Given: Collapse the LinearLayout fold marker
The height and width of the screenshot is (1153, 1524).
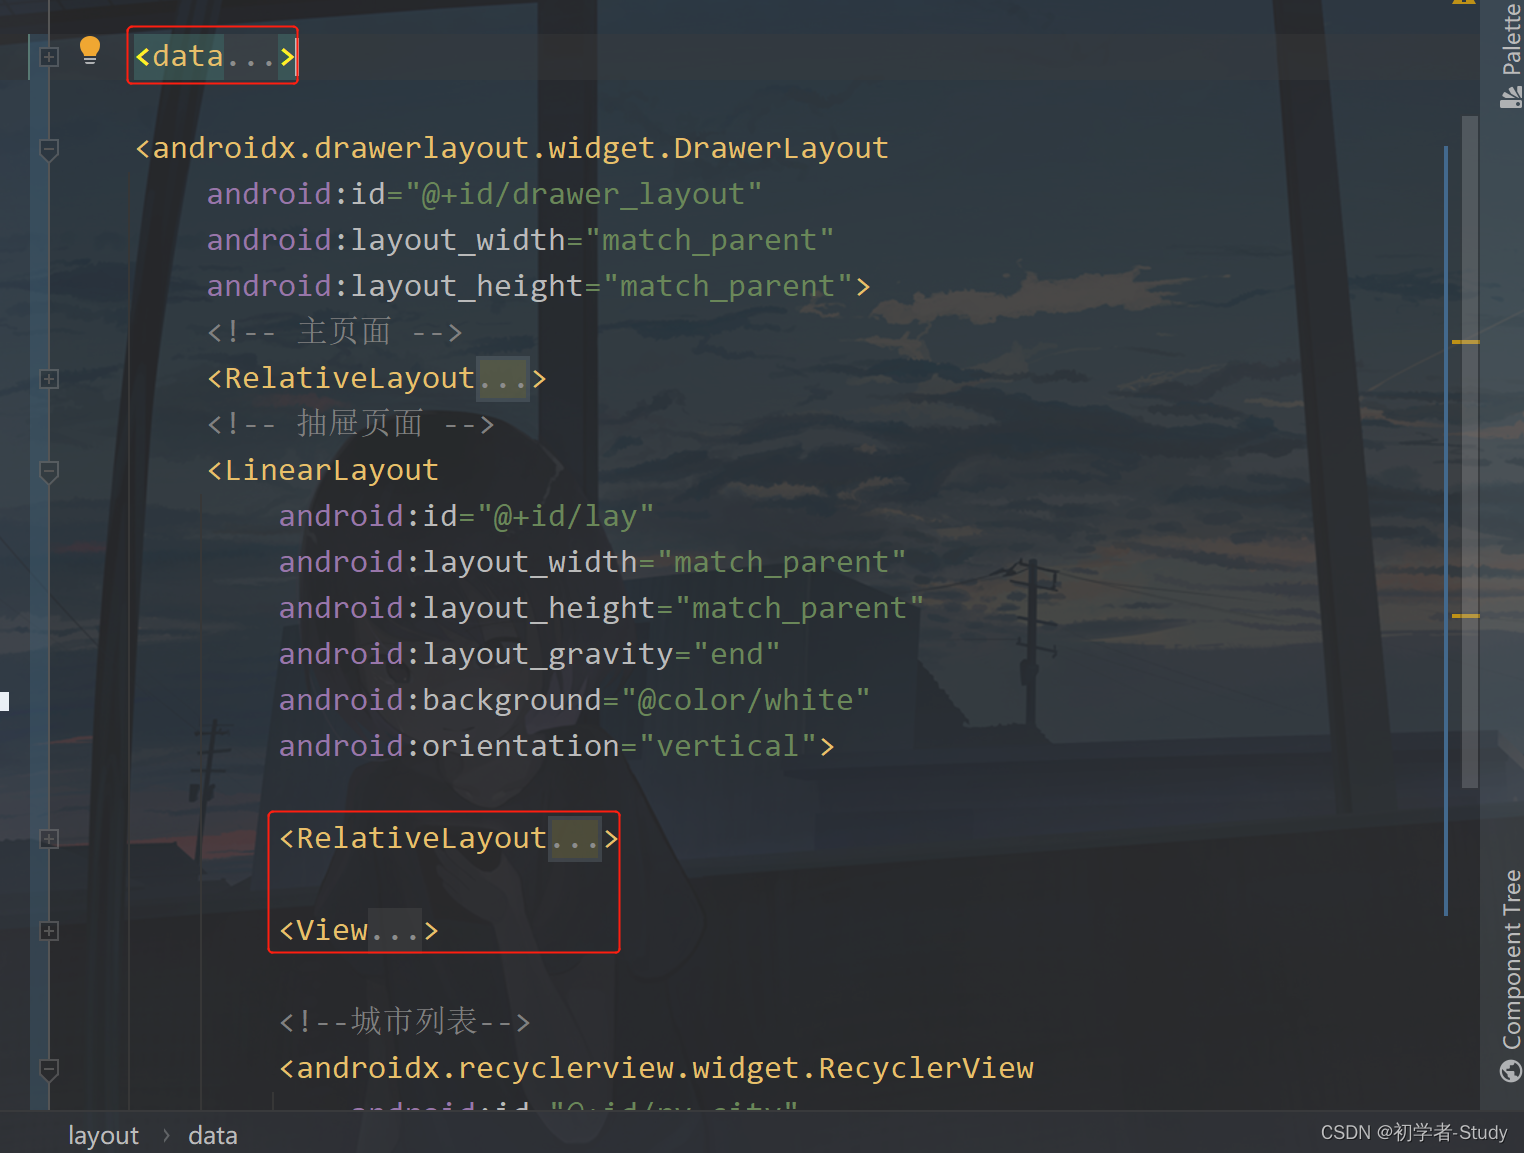Looking at the screenshot, I should pos(49,471).
